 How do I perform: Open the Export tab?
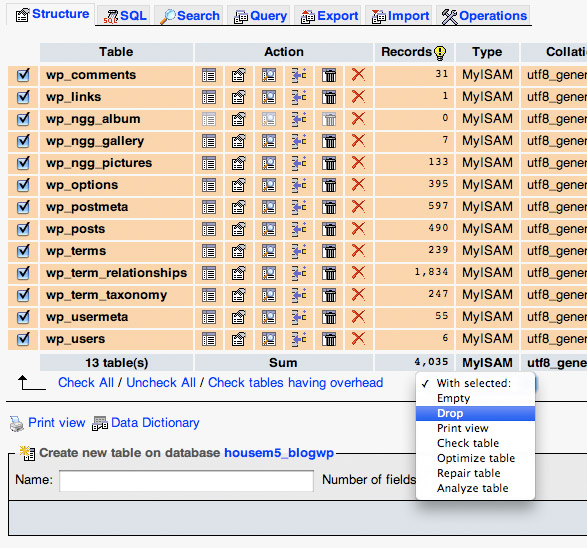click(x=329, y=16)
